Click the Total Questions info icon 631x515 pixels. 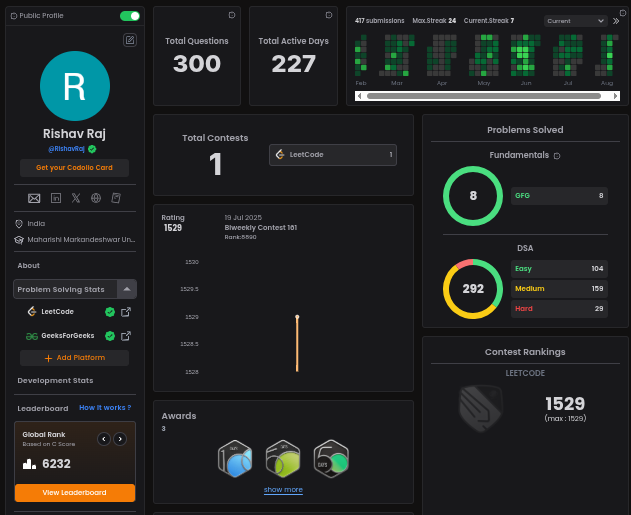232,15
